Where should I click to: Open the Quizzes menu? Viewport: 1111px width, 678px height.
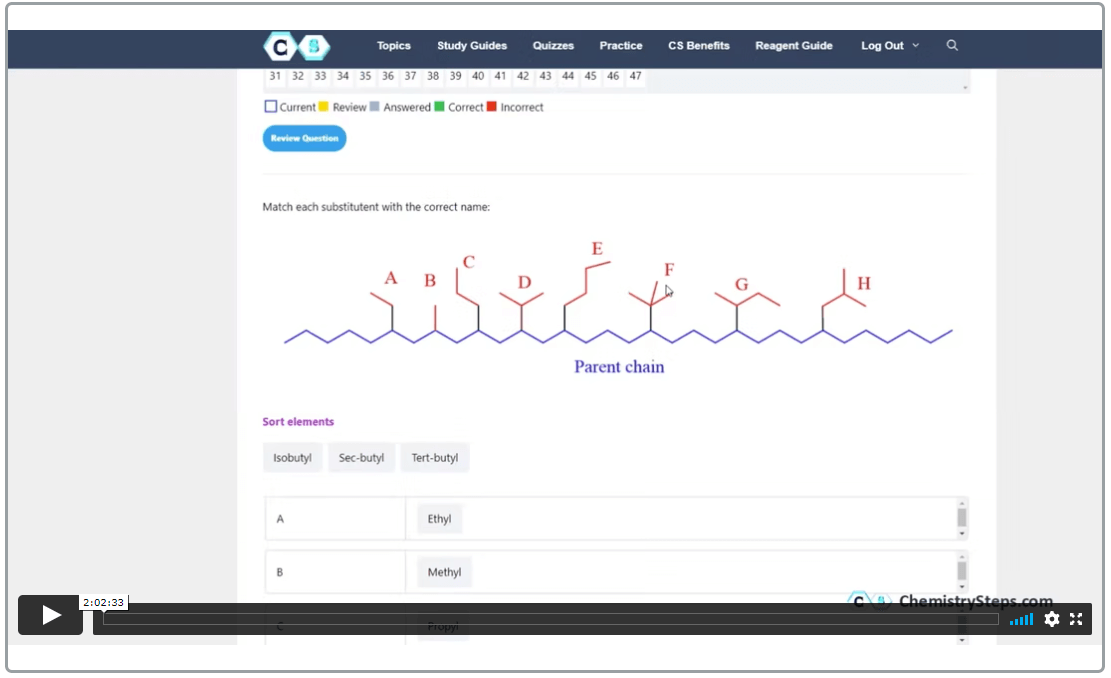point(553,46)
